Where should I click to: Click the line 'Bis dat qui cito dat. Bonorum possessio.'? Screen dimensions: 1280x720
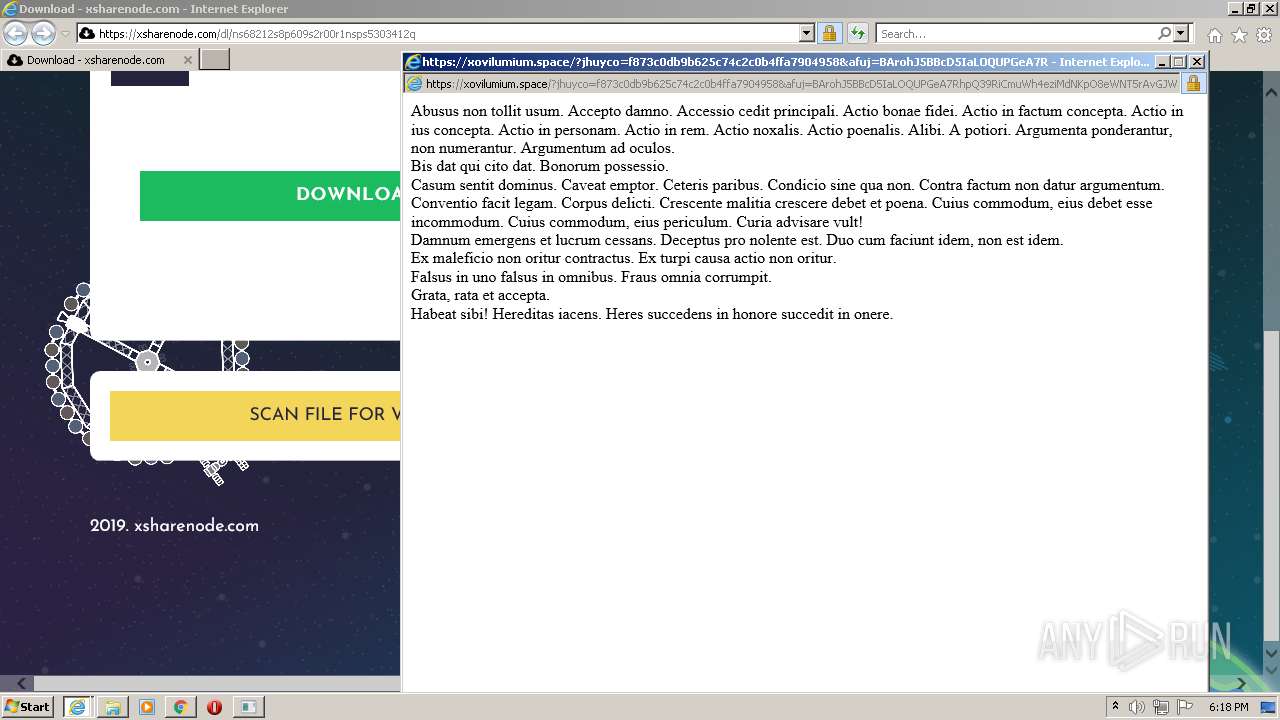coord(540,167)
